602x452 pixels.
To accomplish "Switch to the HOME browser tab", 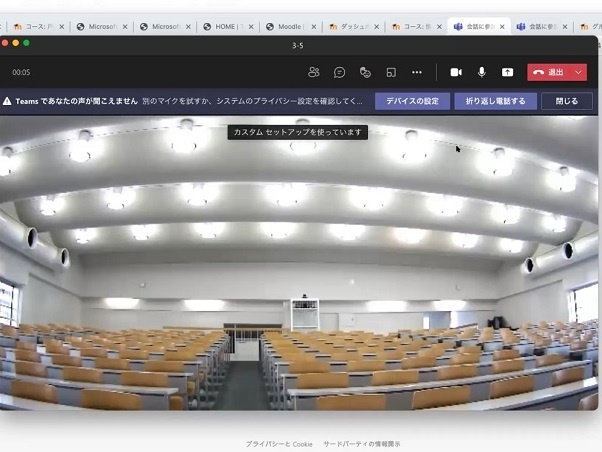I will (x=225, y=26).
